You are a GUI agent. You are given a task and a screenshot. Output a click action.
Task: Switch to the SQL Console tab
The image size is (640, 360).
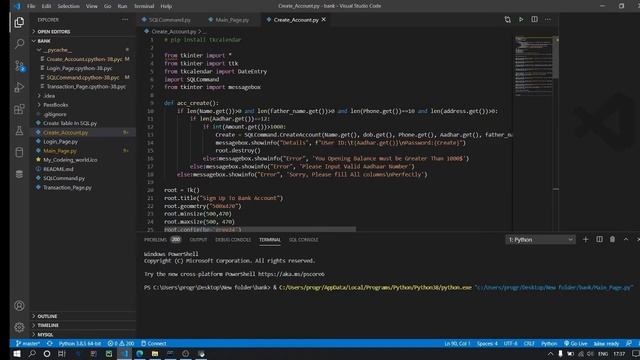click(304, 240)
